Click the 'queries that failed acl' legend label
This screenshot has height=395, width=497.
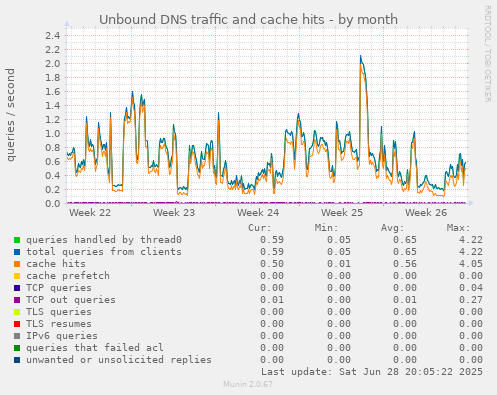[95, 348]
